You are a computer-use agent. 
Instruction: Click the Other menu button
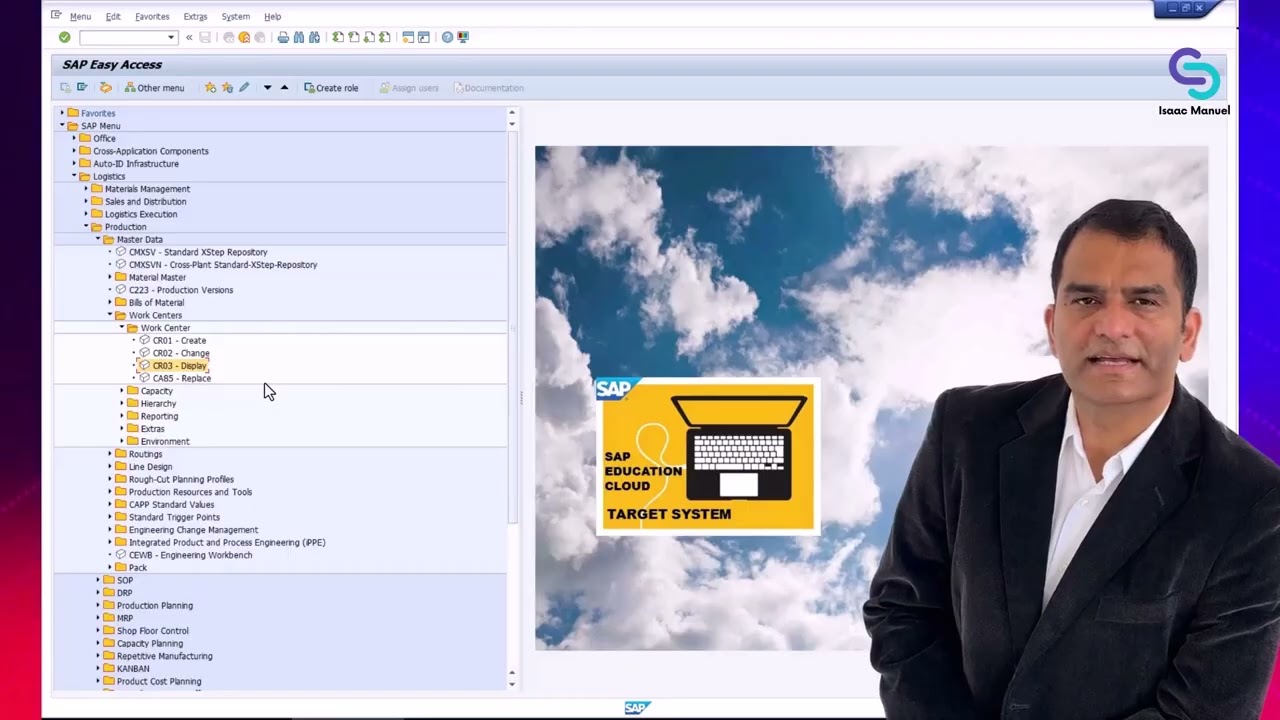(x=154, y=88)
